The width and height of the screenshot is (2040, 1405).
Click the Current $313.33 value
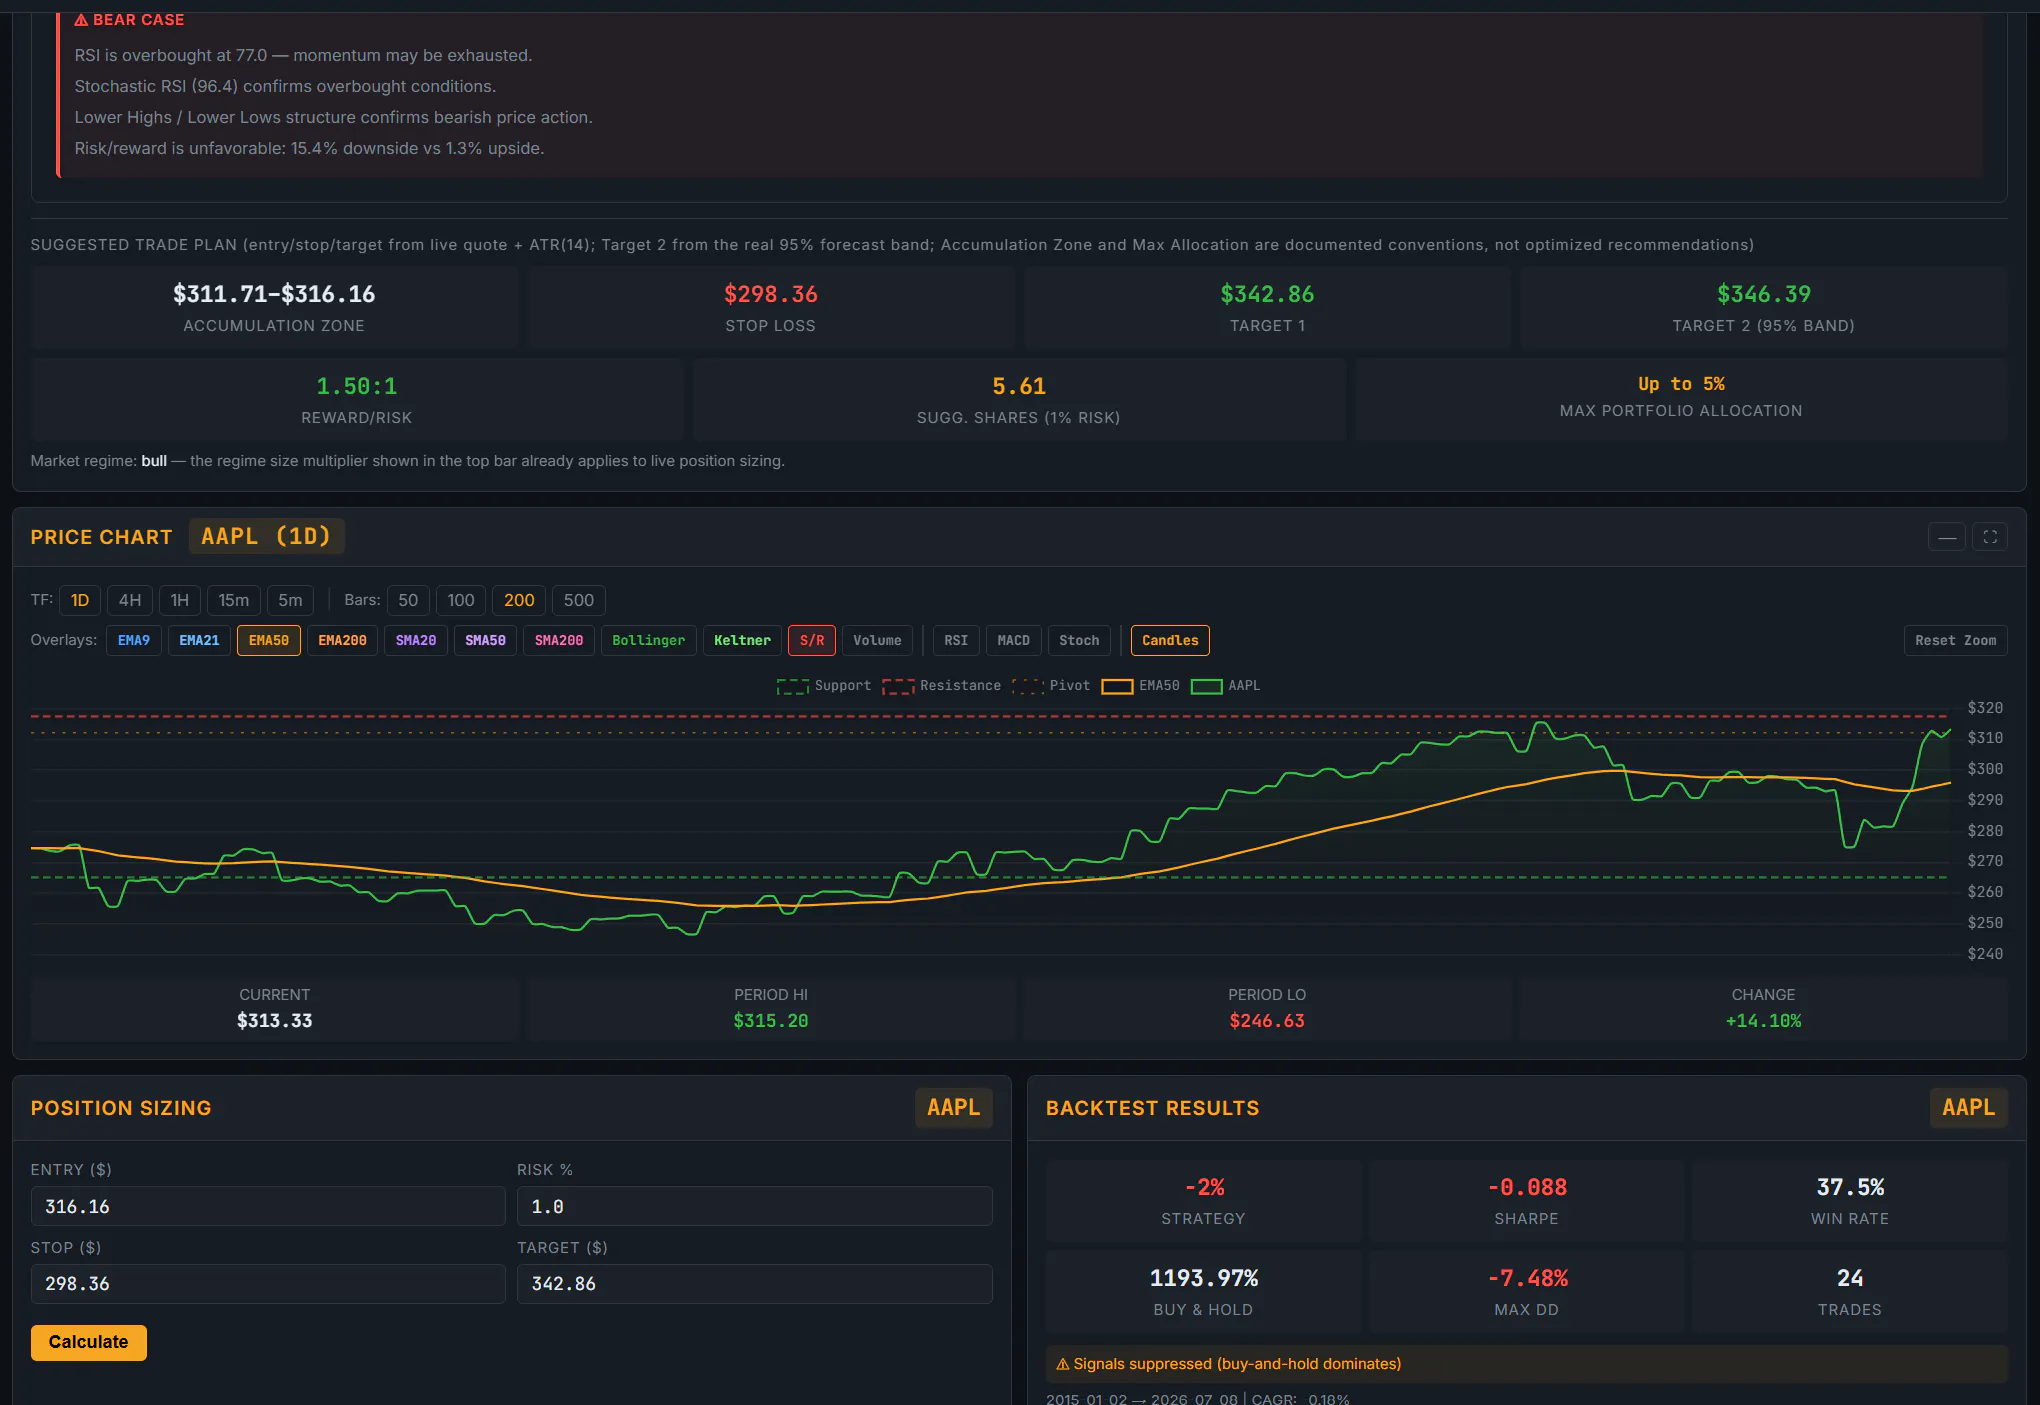point(275,1021)
